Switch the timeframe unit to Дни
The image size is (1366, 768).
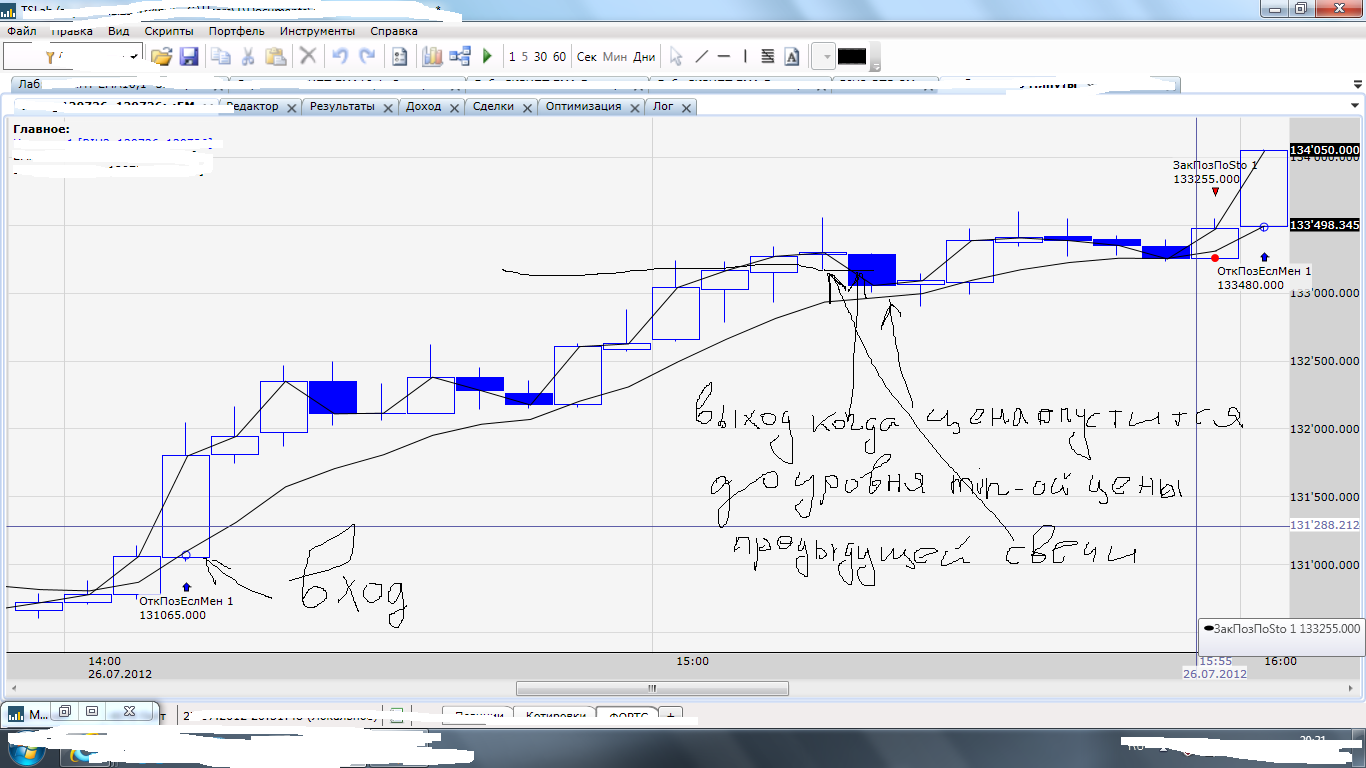[x=644, y=57]
